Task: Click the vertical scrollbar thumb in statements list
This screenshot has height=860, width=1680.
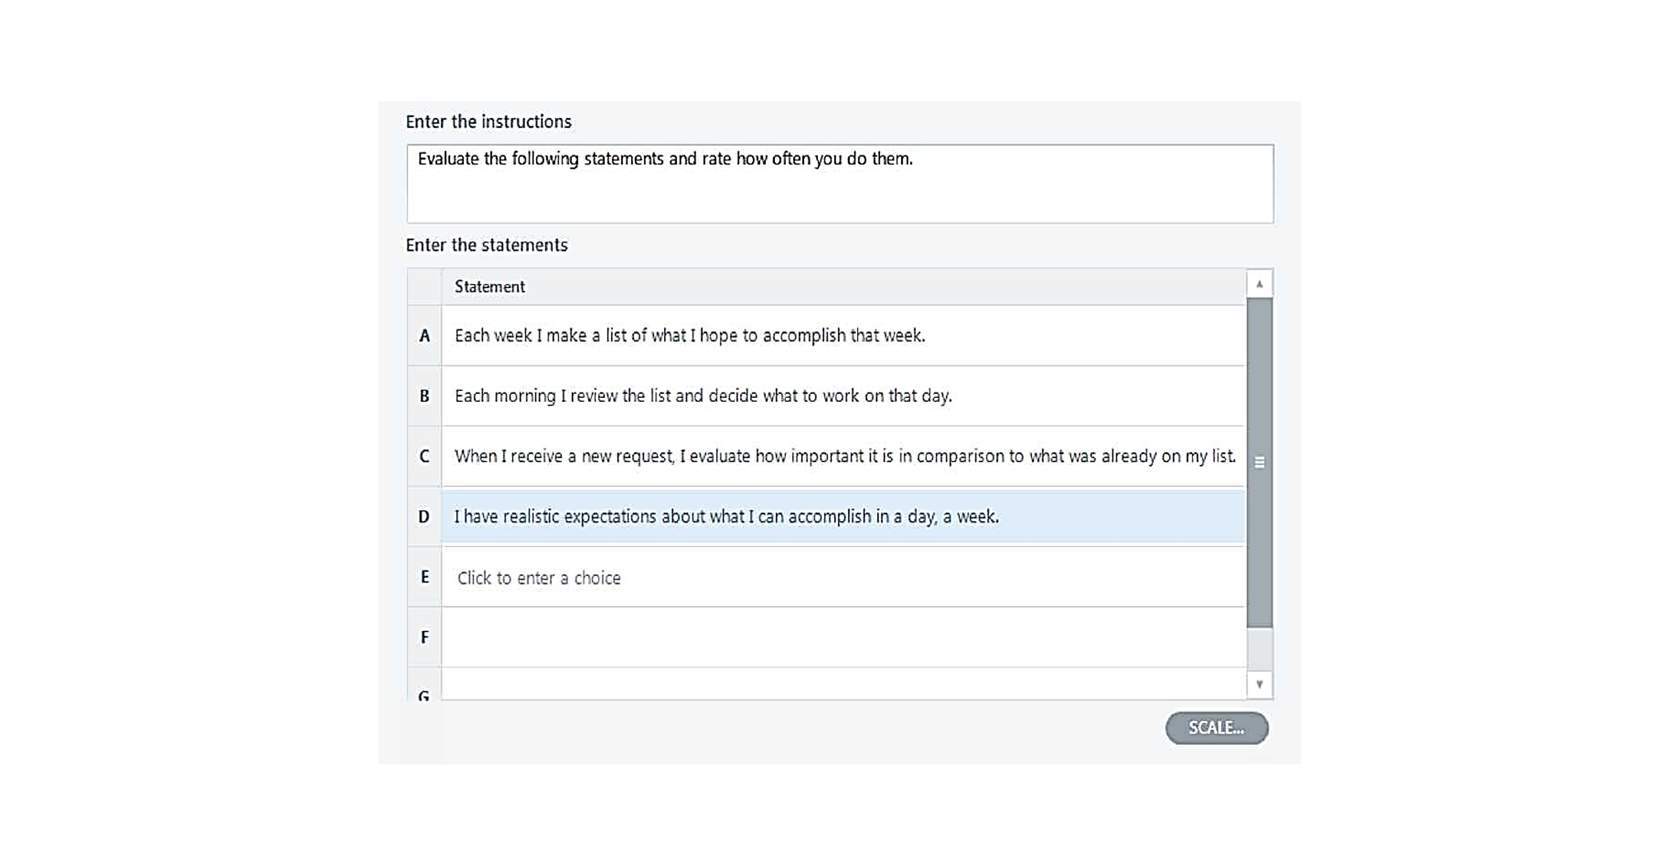Action: 1260,463
